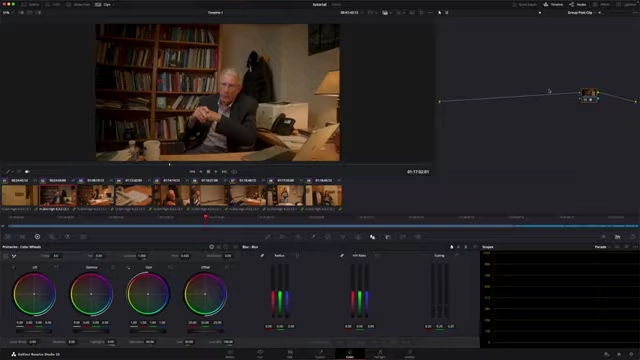Open the Color Warper palette
This screenshot has width=640, height=360.
point(282,237)
